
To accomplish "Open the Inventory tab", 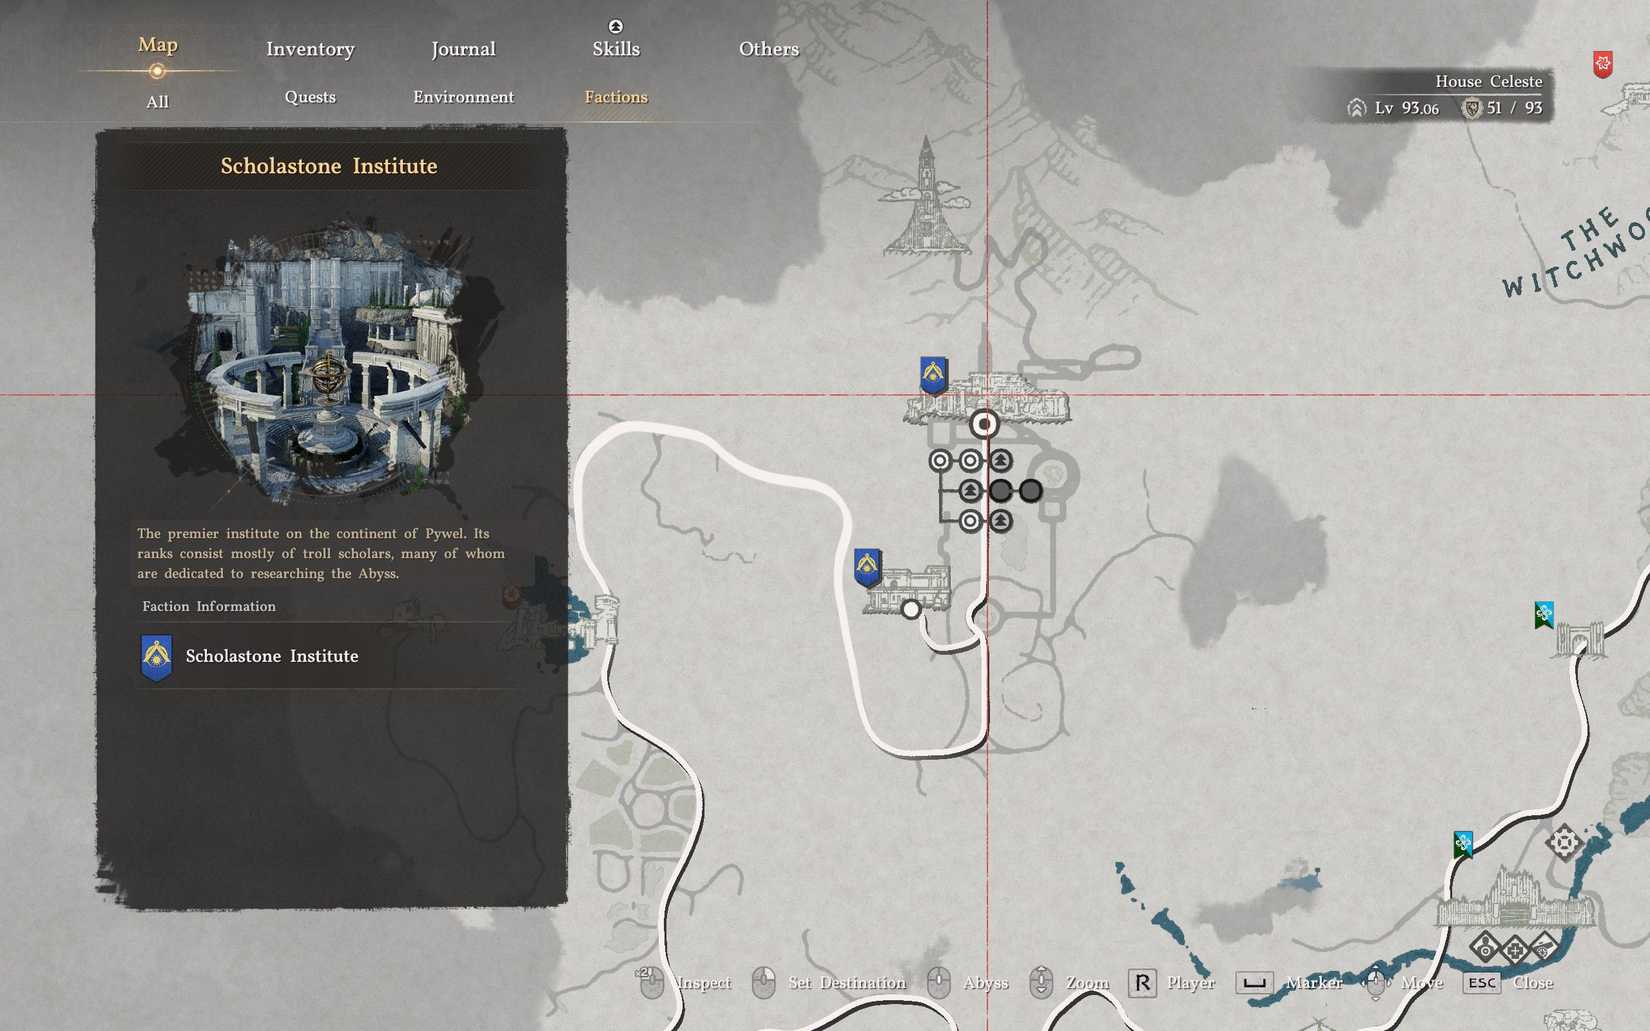I will 310,49.
